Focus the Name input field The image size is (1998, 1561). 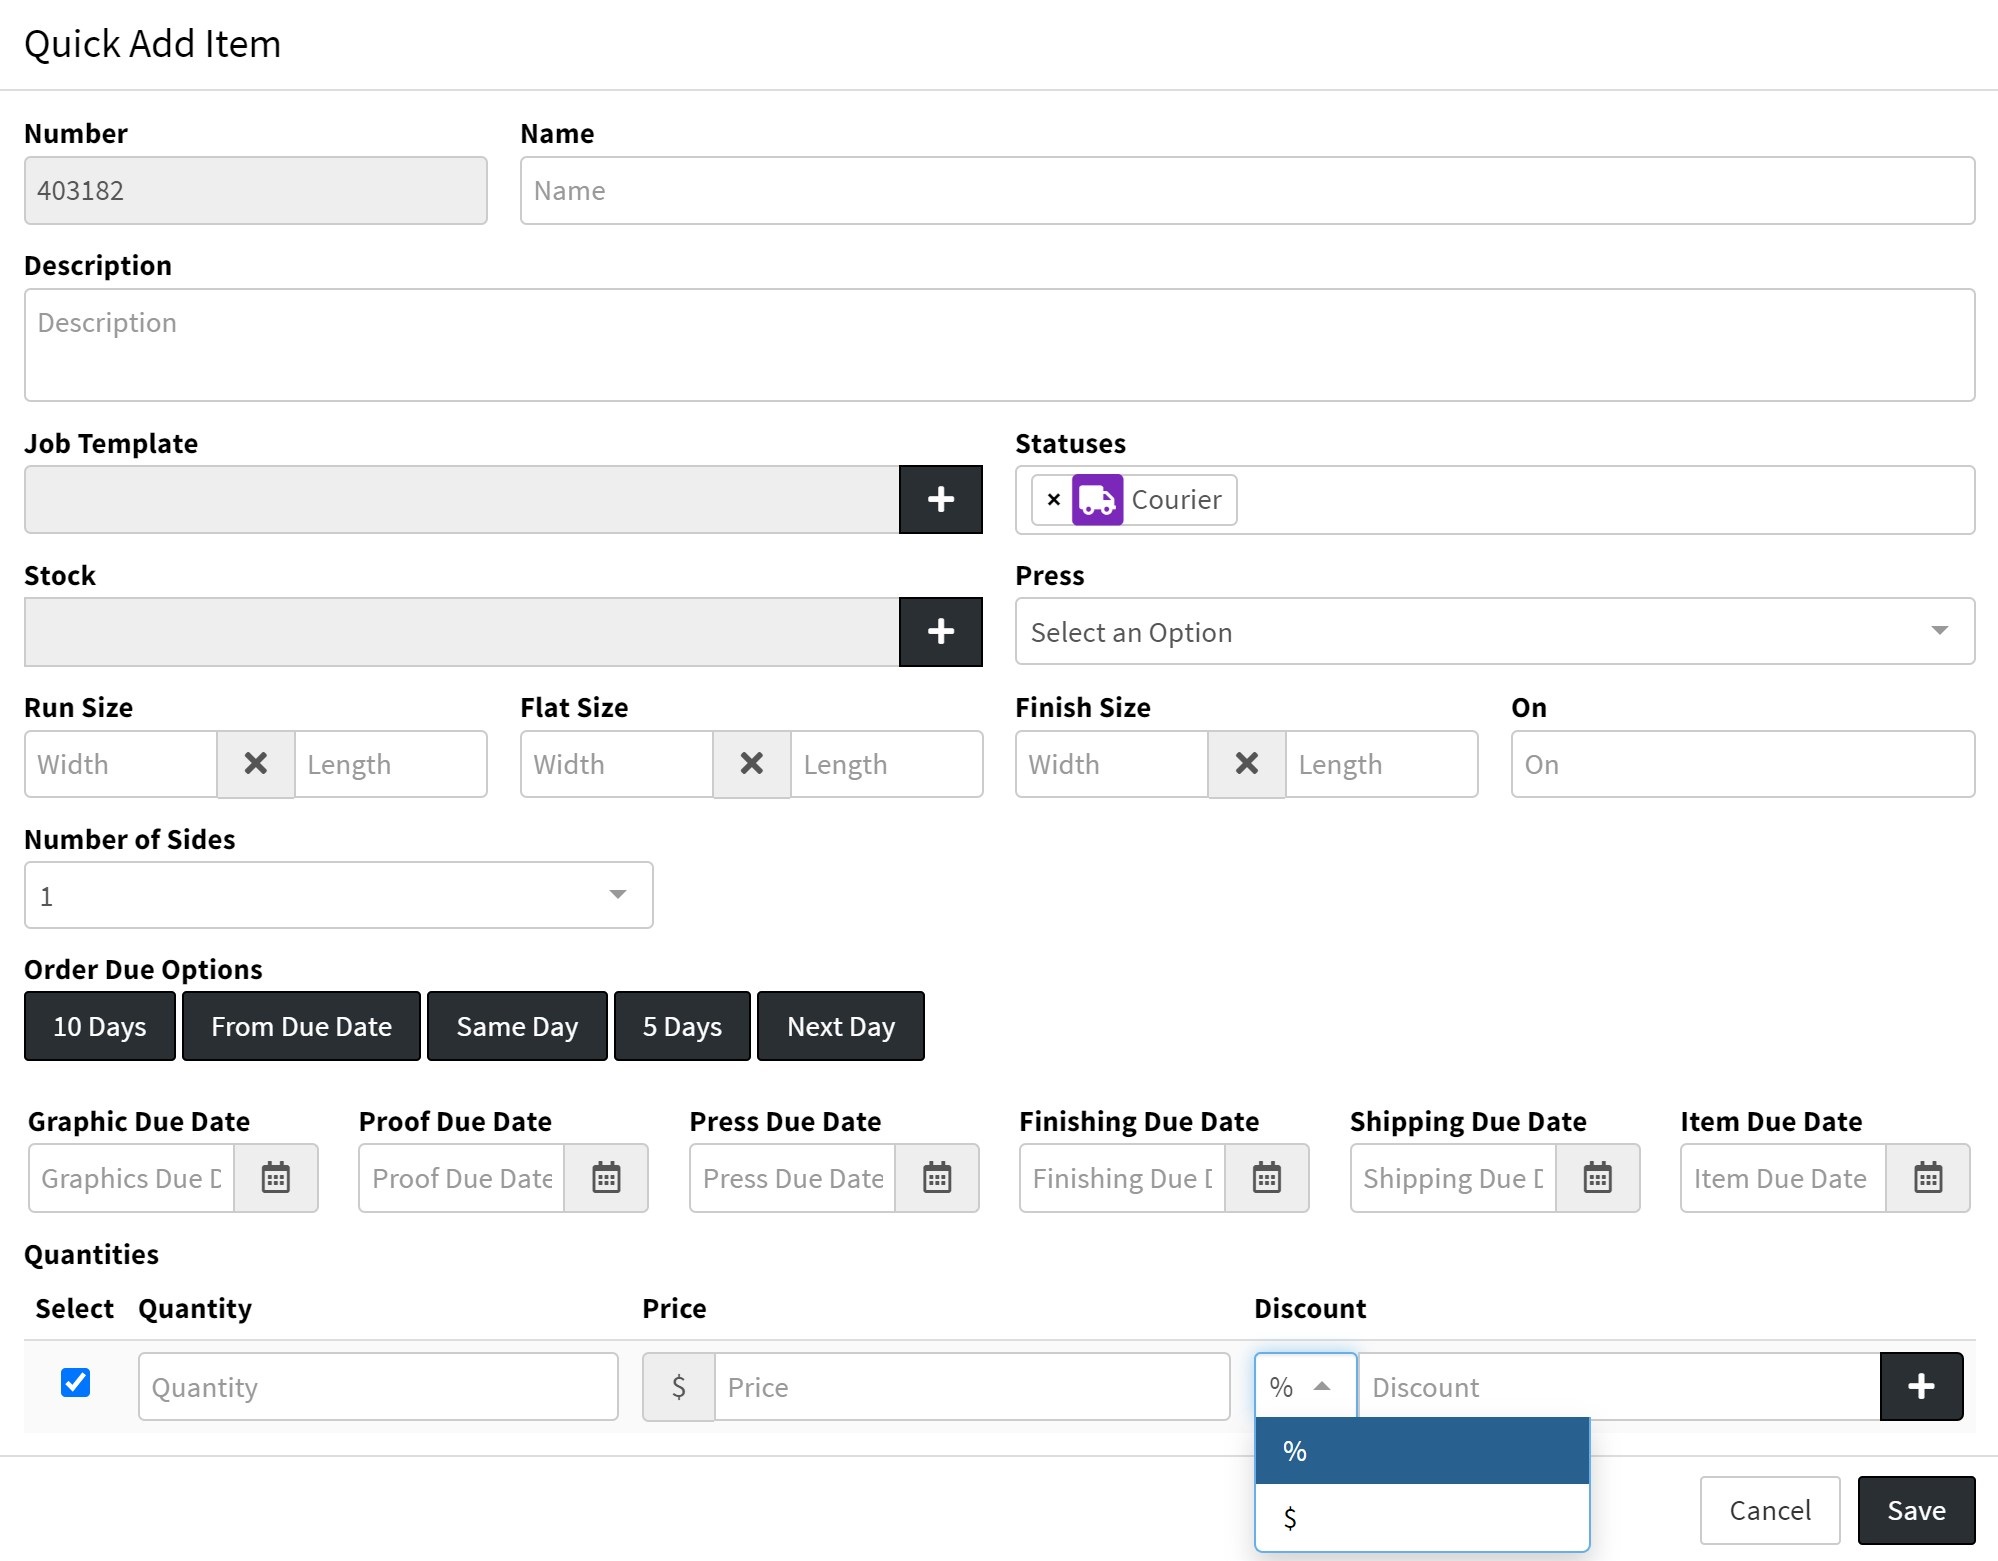pos(1246,190)
